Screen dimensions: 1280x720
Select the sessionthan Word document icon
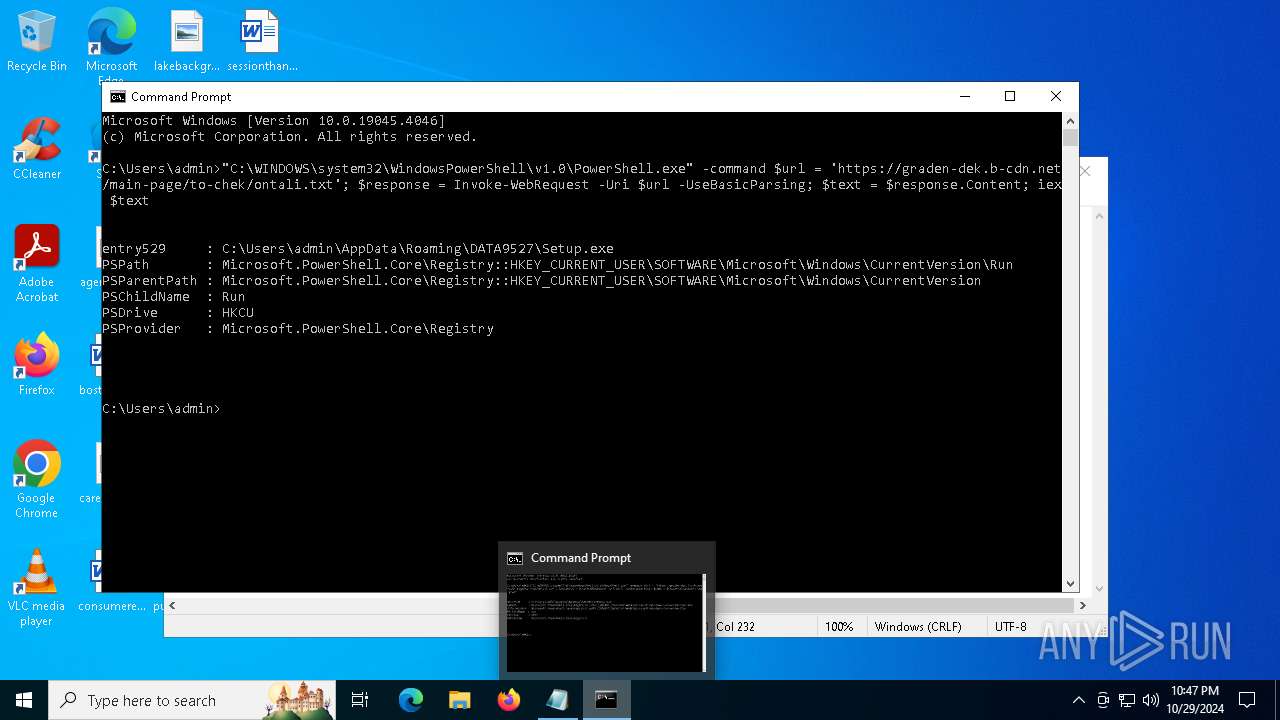click(262, 42)
